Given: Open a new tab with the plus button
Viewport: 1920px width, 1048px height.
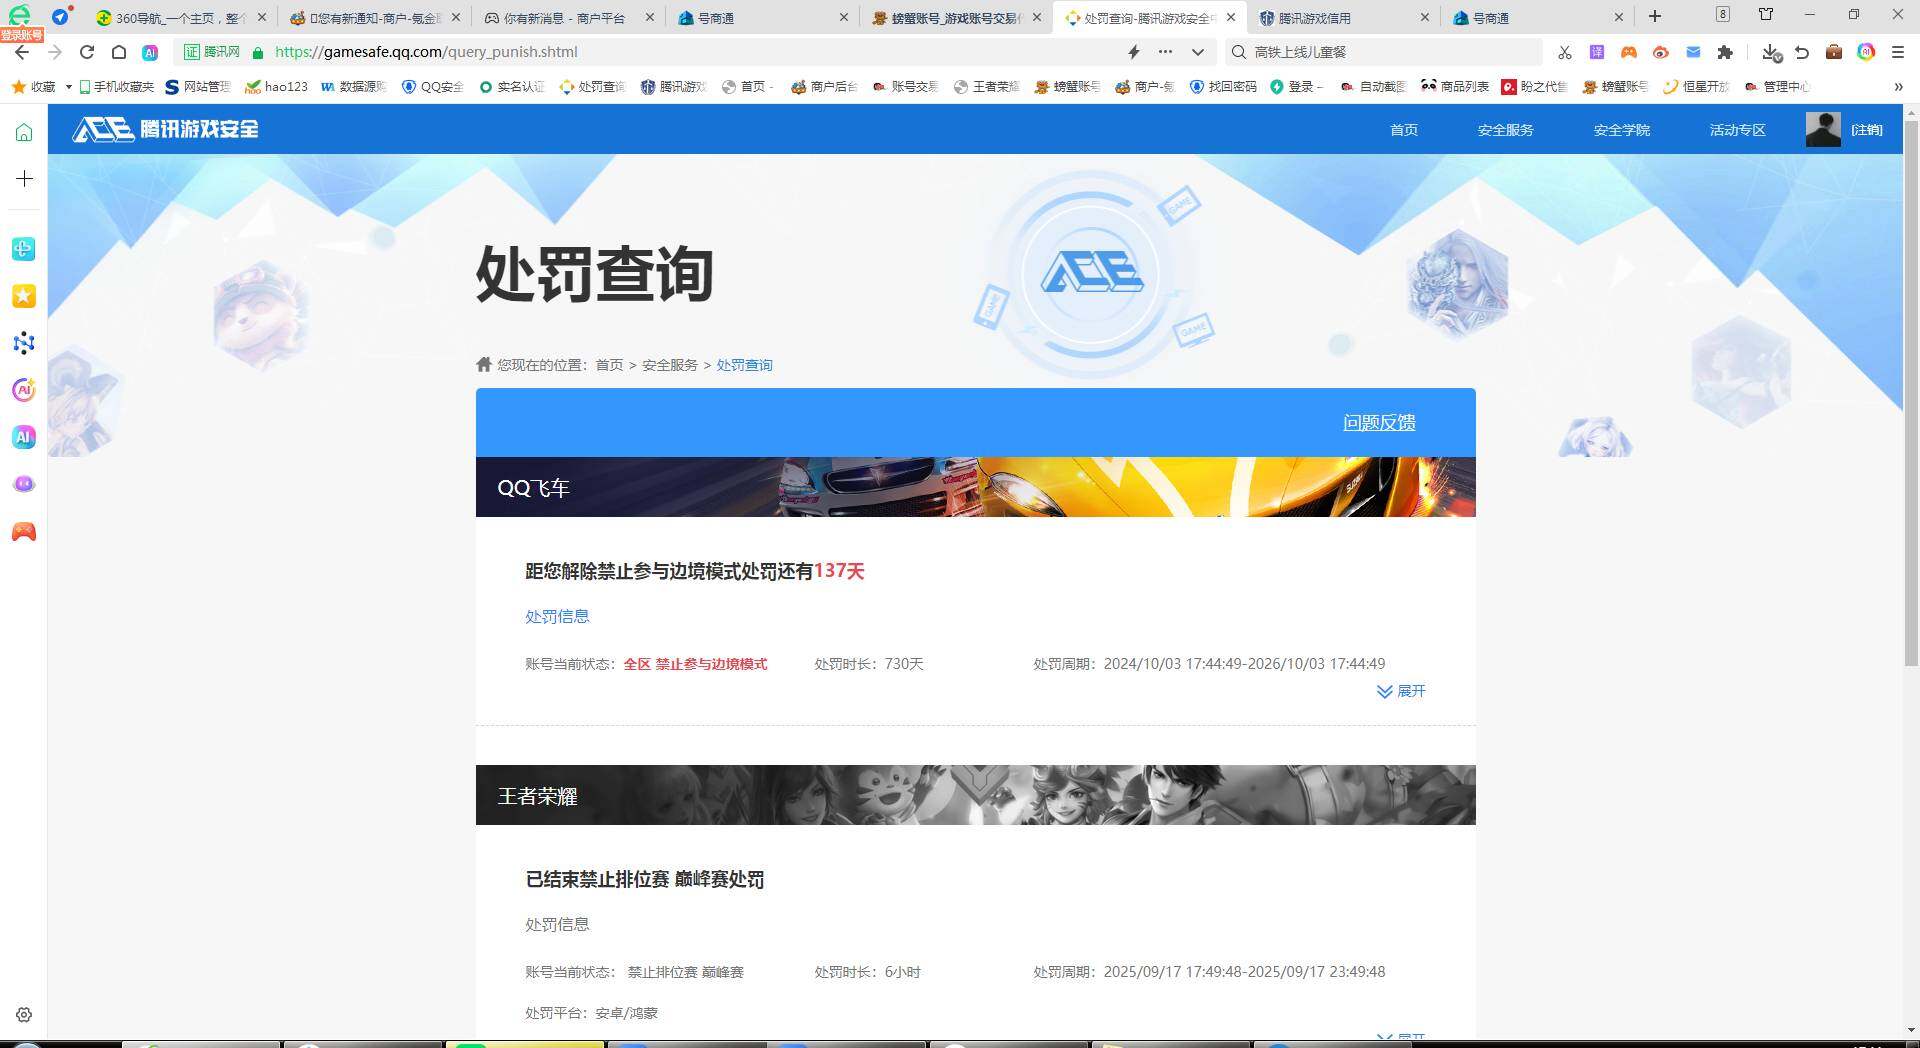Looking at the screenshot, I should [x=1655, y=16].
